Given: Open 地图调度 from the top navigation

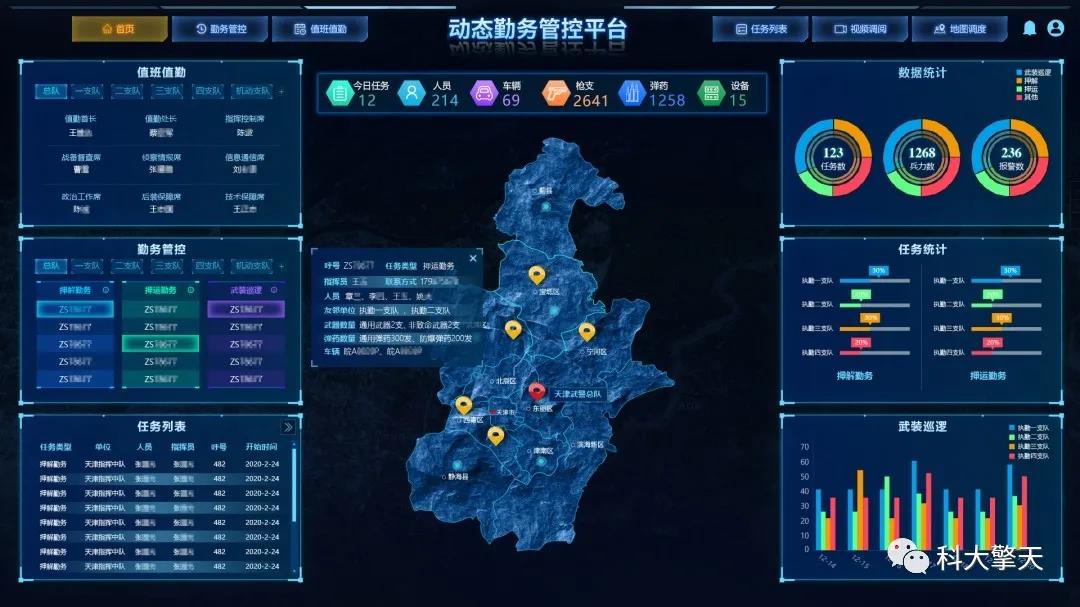Looking at the screenshot, I should coord(959,29).
